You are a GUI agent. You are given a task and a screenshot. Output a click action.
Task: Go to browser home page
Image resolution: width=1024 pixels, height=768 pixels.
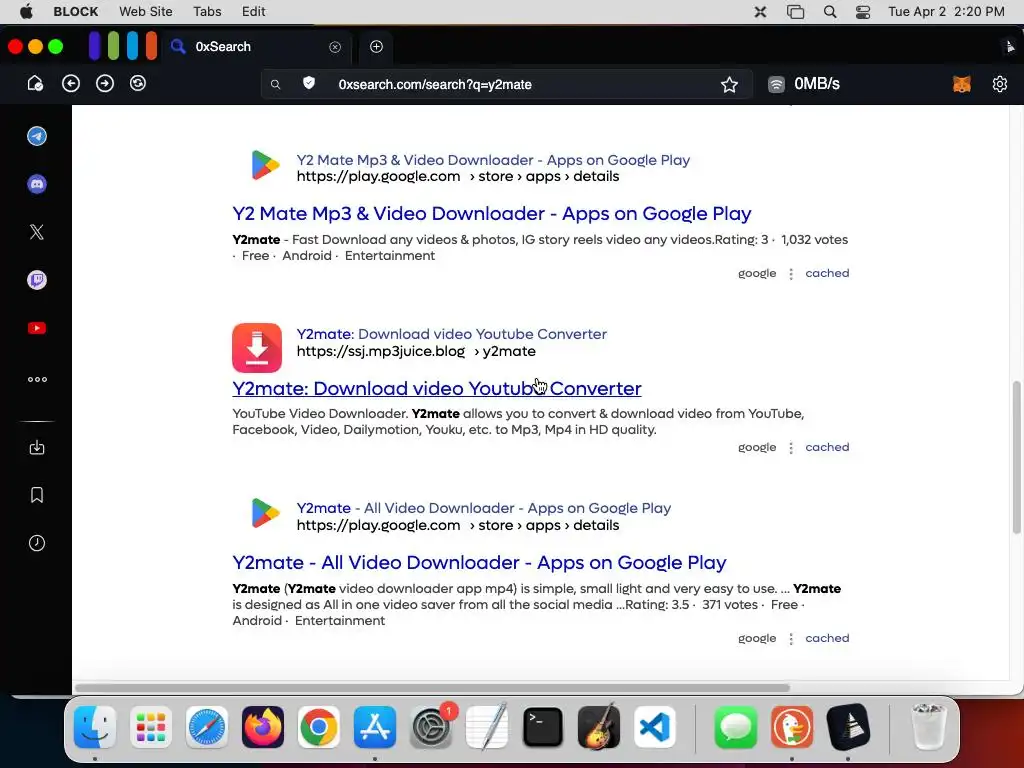(x=35, y=84)
